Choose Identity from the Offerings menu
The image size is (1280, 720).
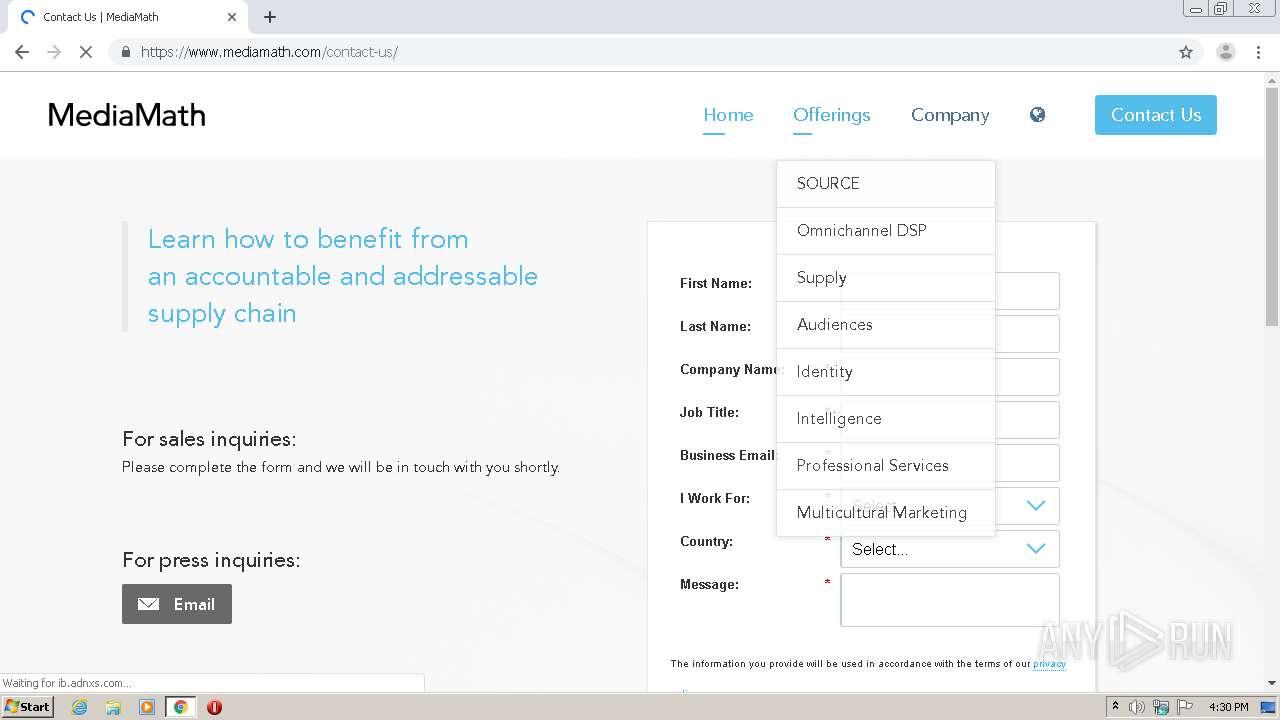[886, 372]
